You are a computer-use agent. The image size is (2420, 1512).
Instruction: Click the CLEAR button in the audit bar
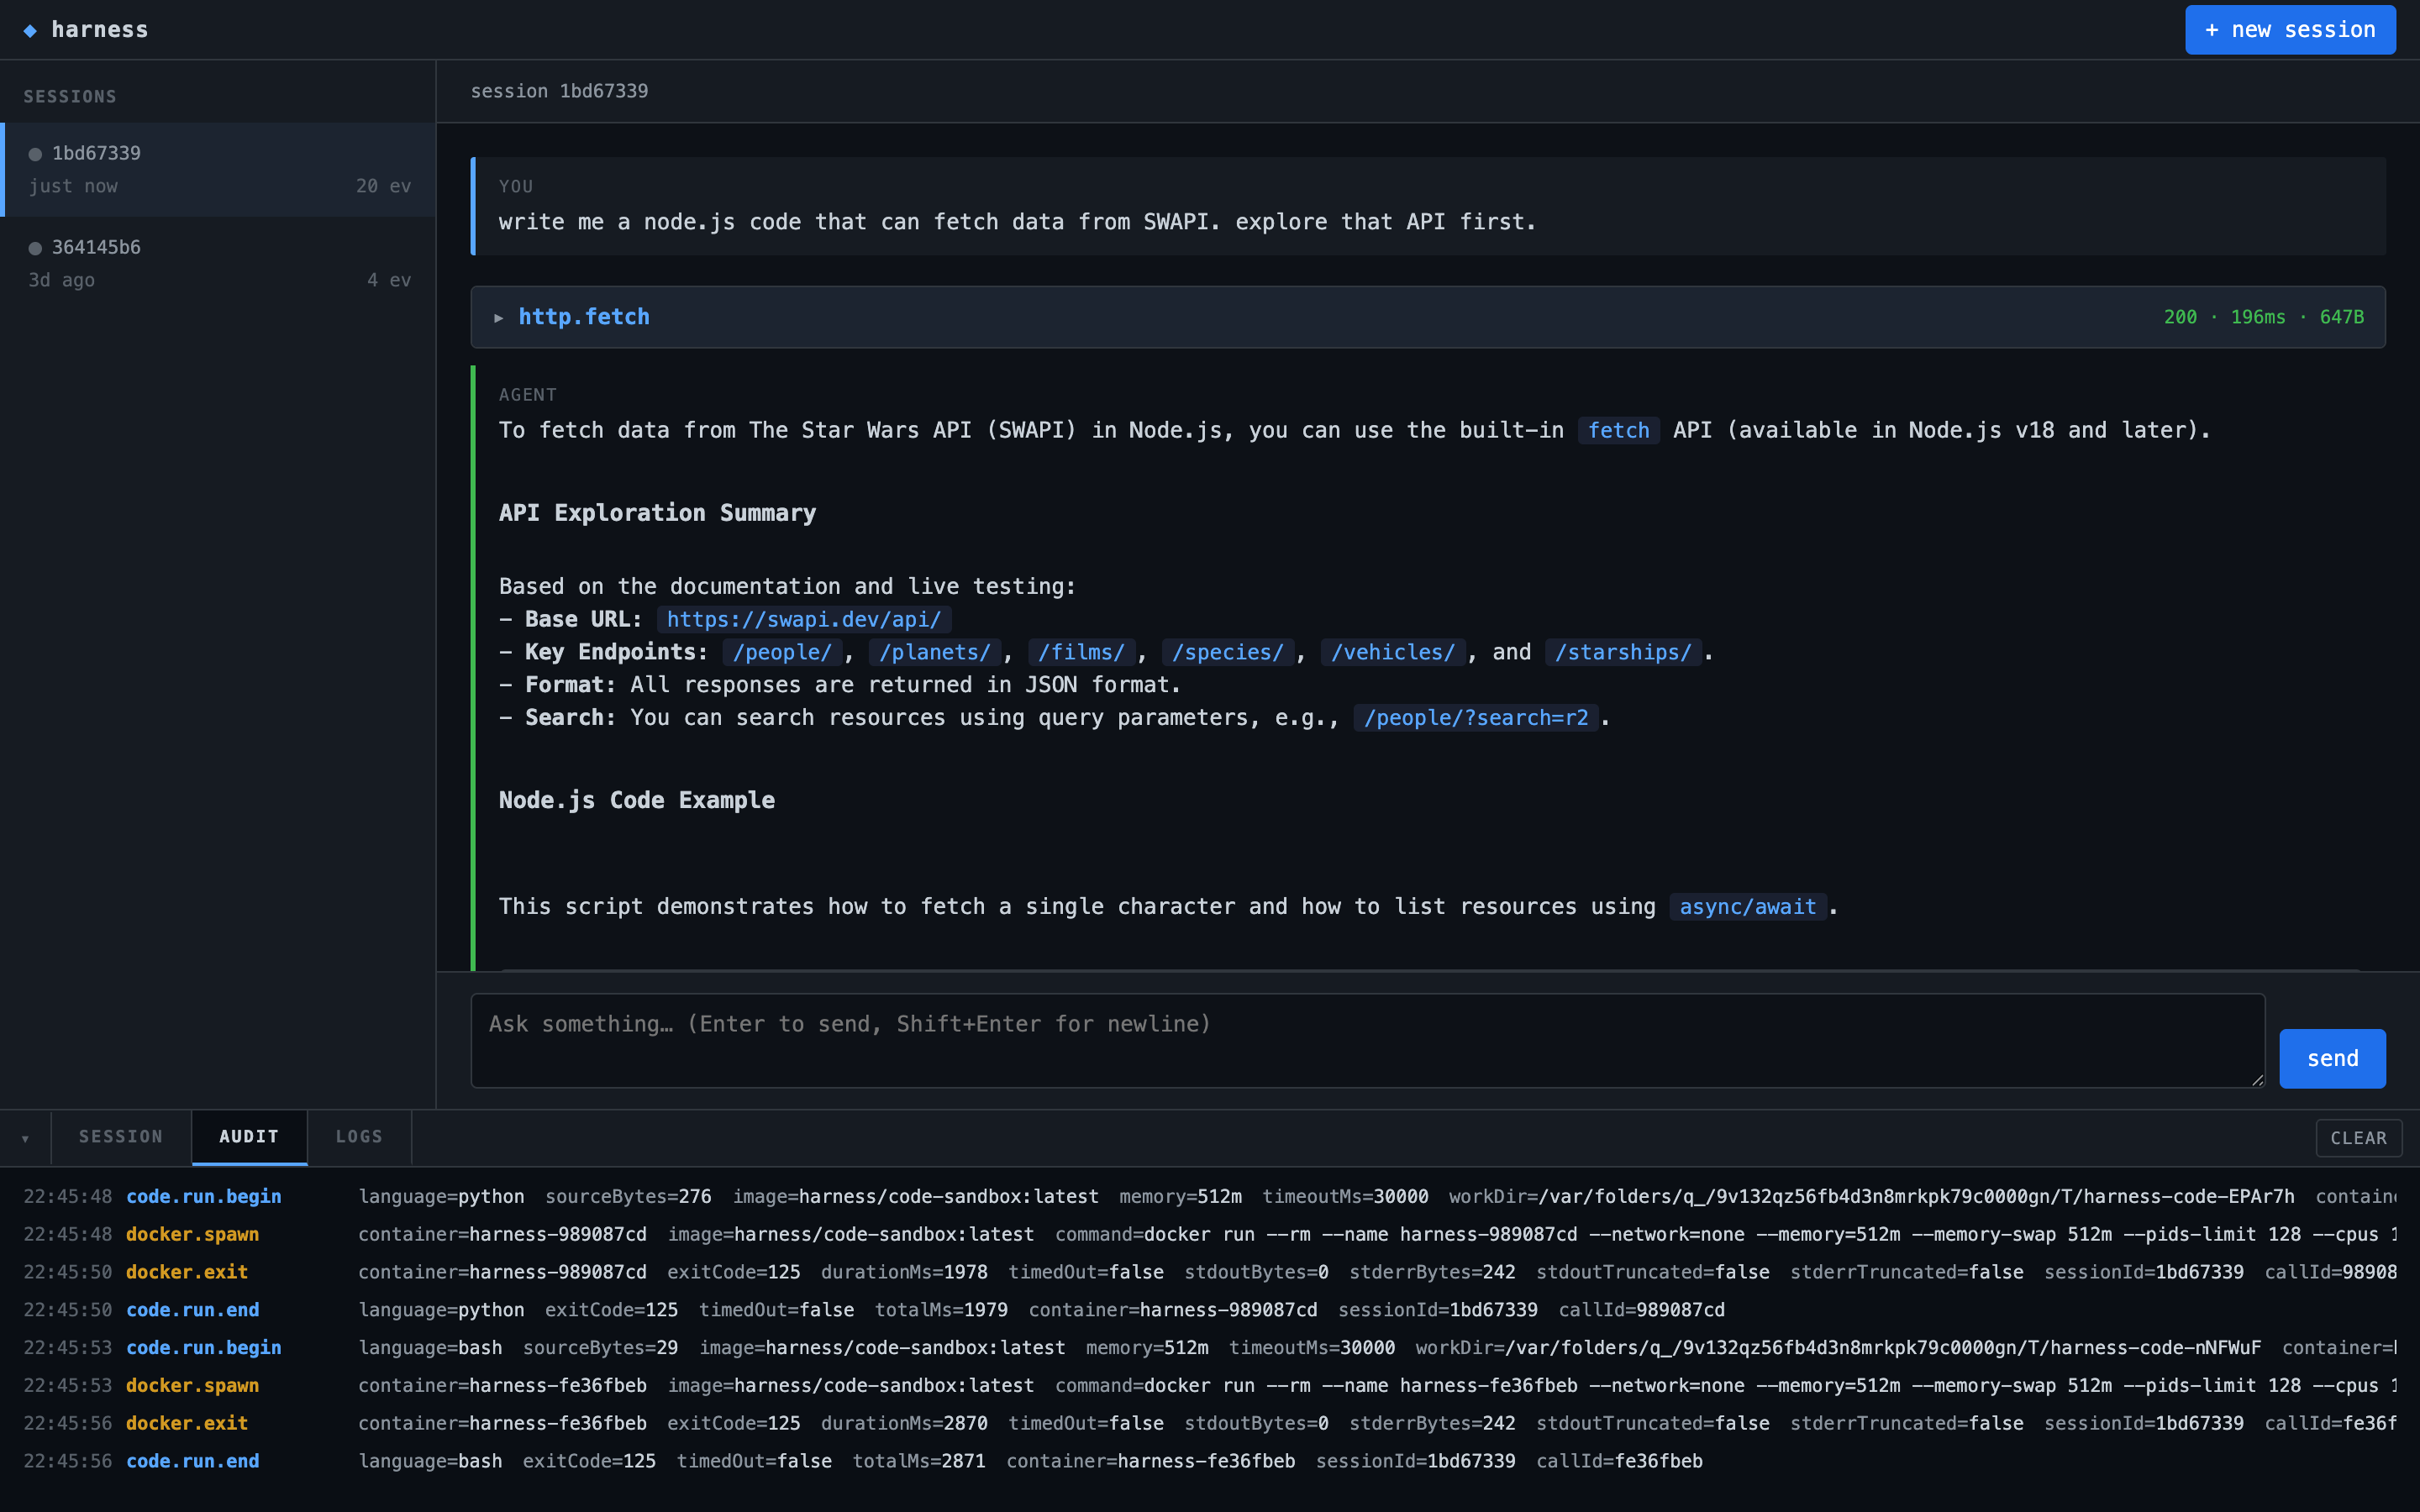coord(2358,1137)
